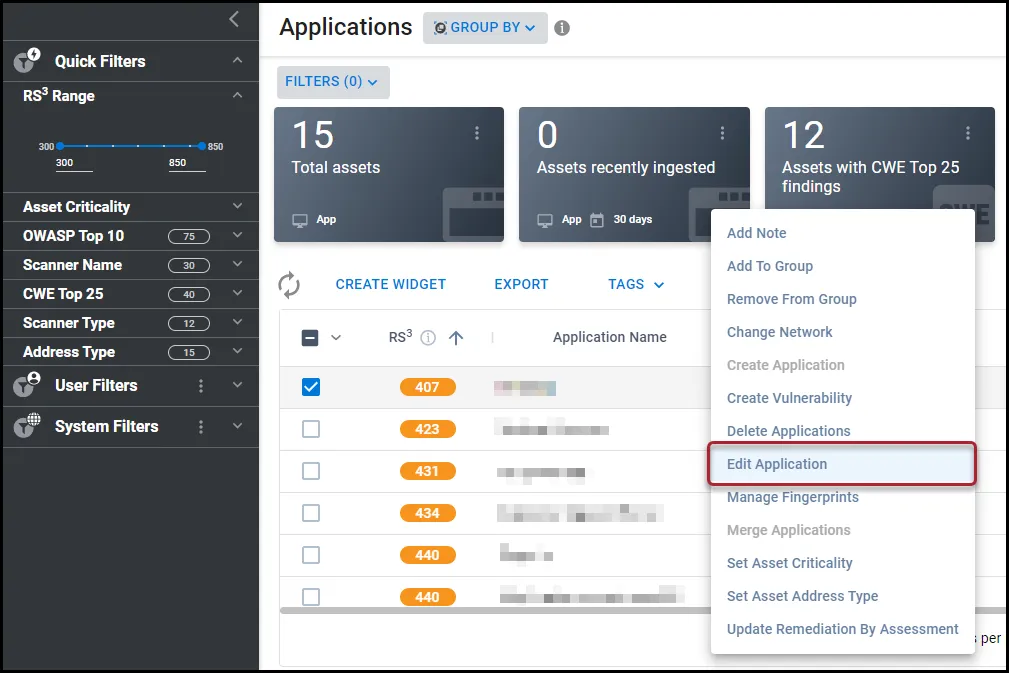Select Set Asset Address Type menu entry
This screenshot has width=1009, height=673.
click(842, 596)
